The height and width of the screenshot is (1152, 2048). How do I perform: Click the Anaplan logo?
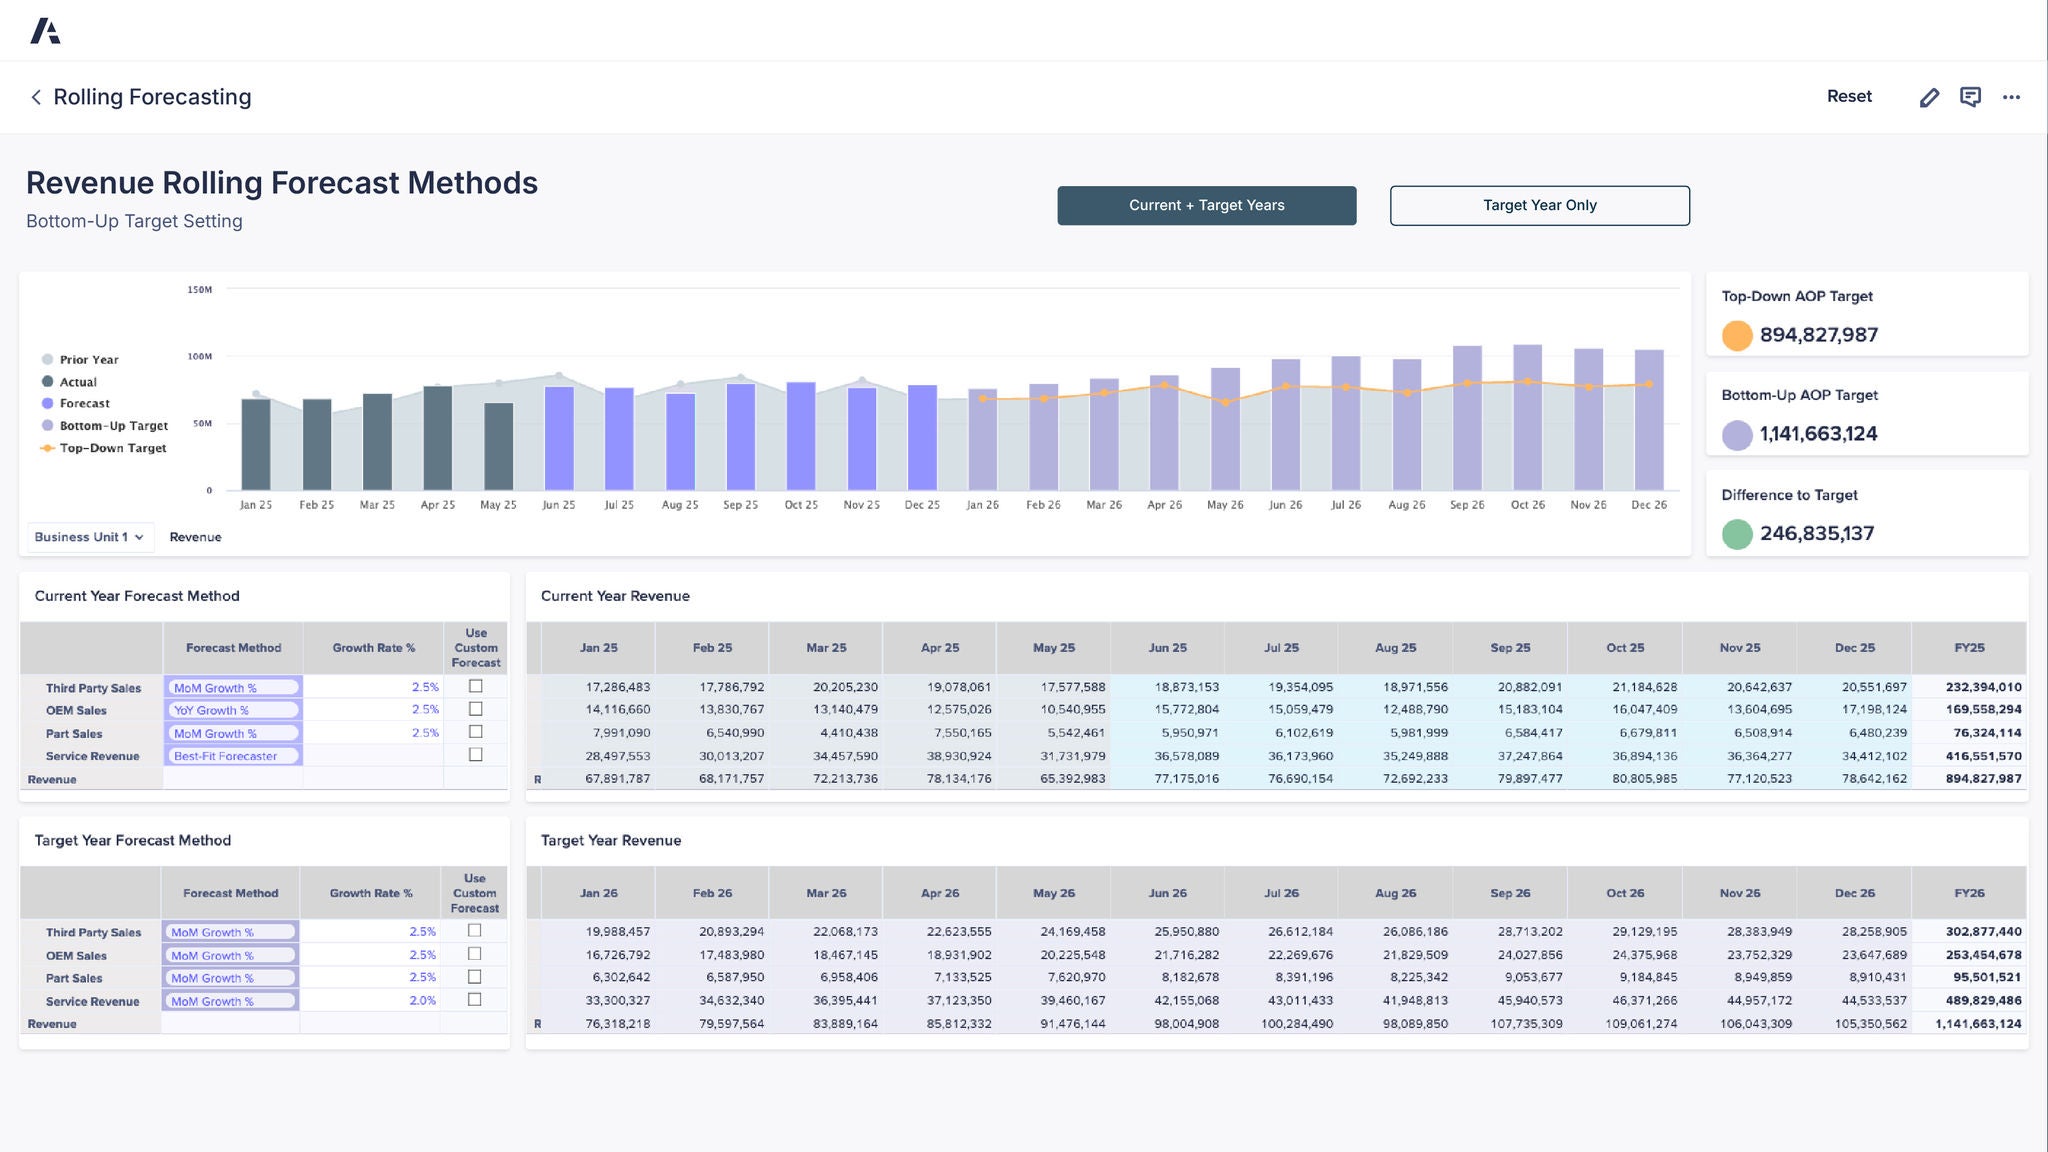(47, 29)
